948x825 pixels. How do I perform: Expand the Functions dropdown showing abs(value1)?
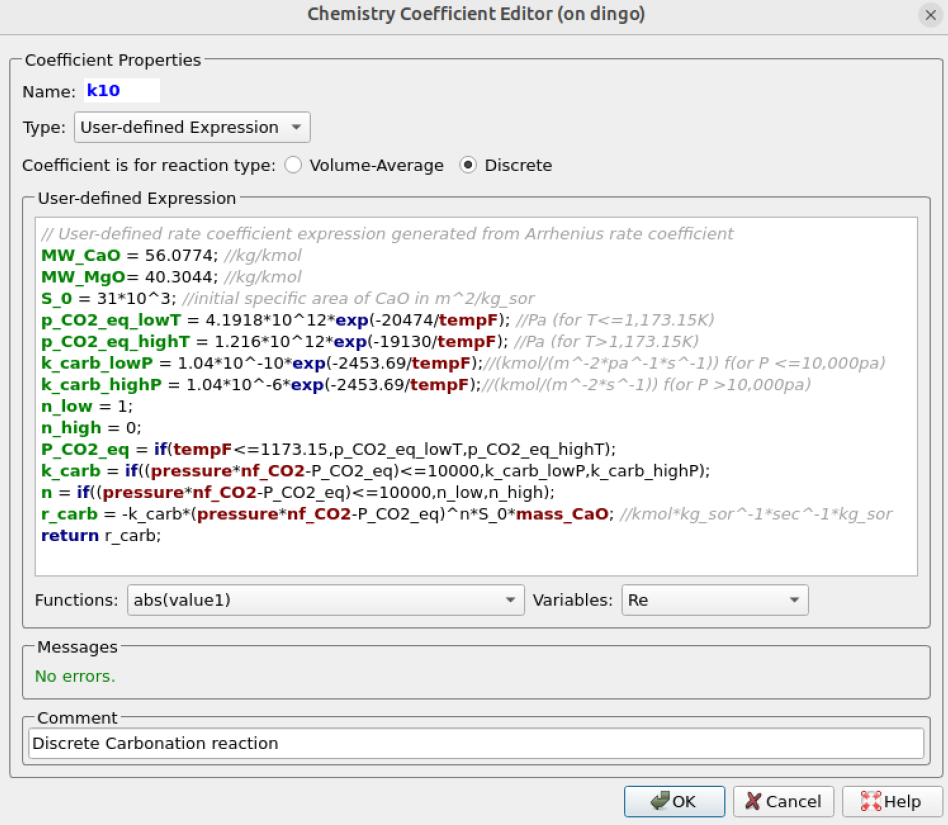[x=325, y=600]
